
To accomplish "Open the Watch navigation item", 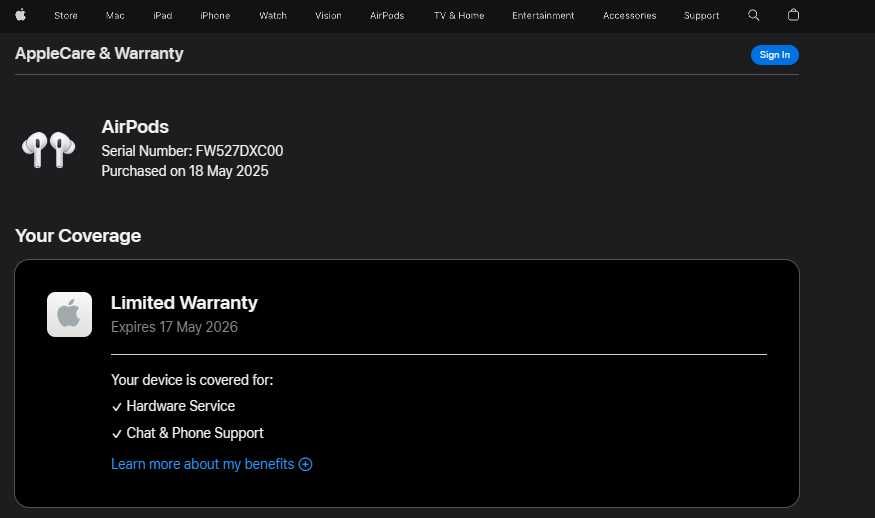I will point(272,16).
